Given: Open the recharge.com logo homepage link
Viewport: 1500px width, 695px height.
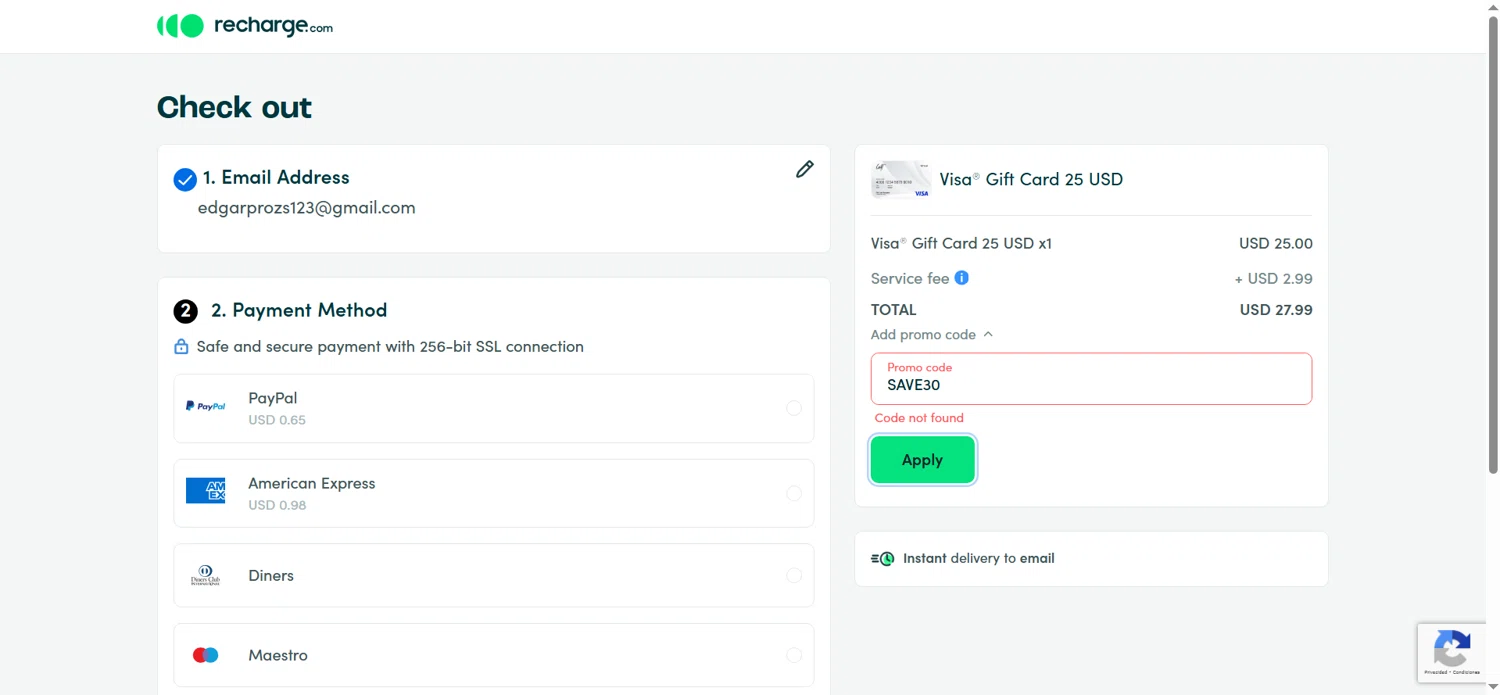Looking at the screenshot, I should tap(245, 26).
